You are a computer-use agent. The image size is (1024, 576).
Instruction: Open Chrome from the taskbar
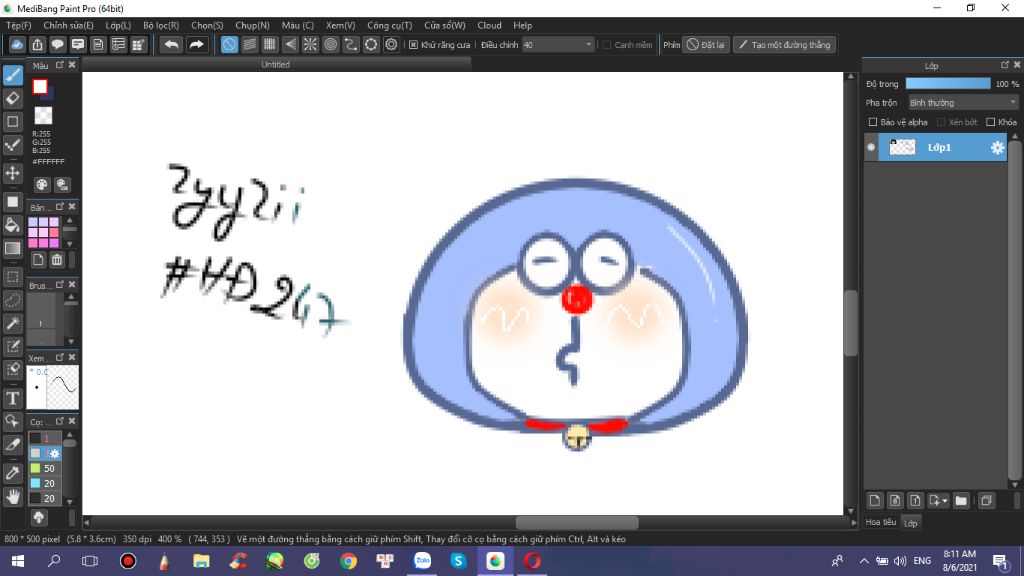click(x=348, y=561)
